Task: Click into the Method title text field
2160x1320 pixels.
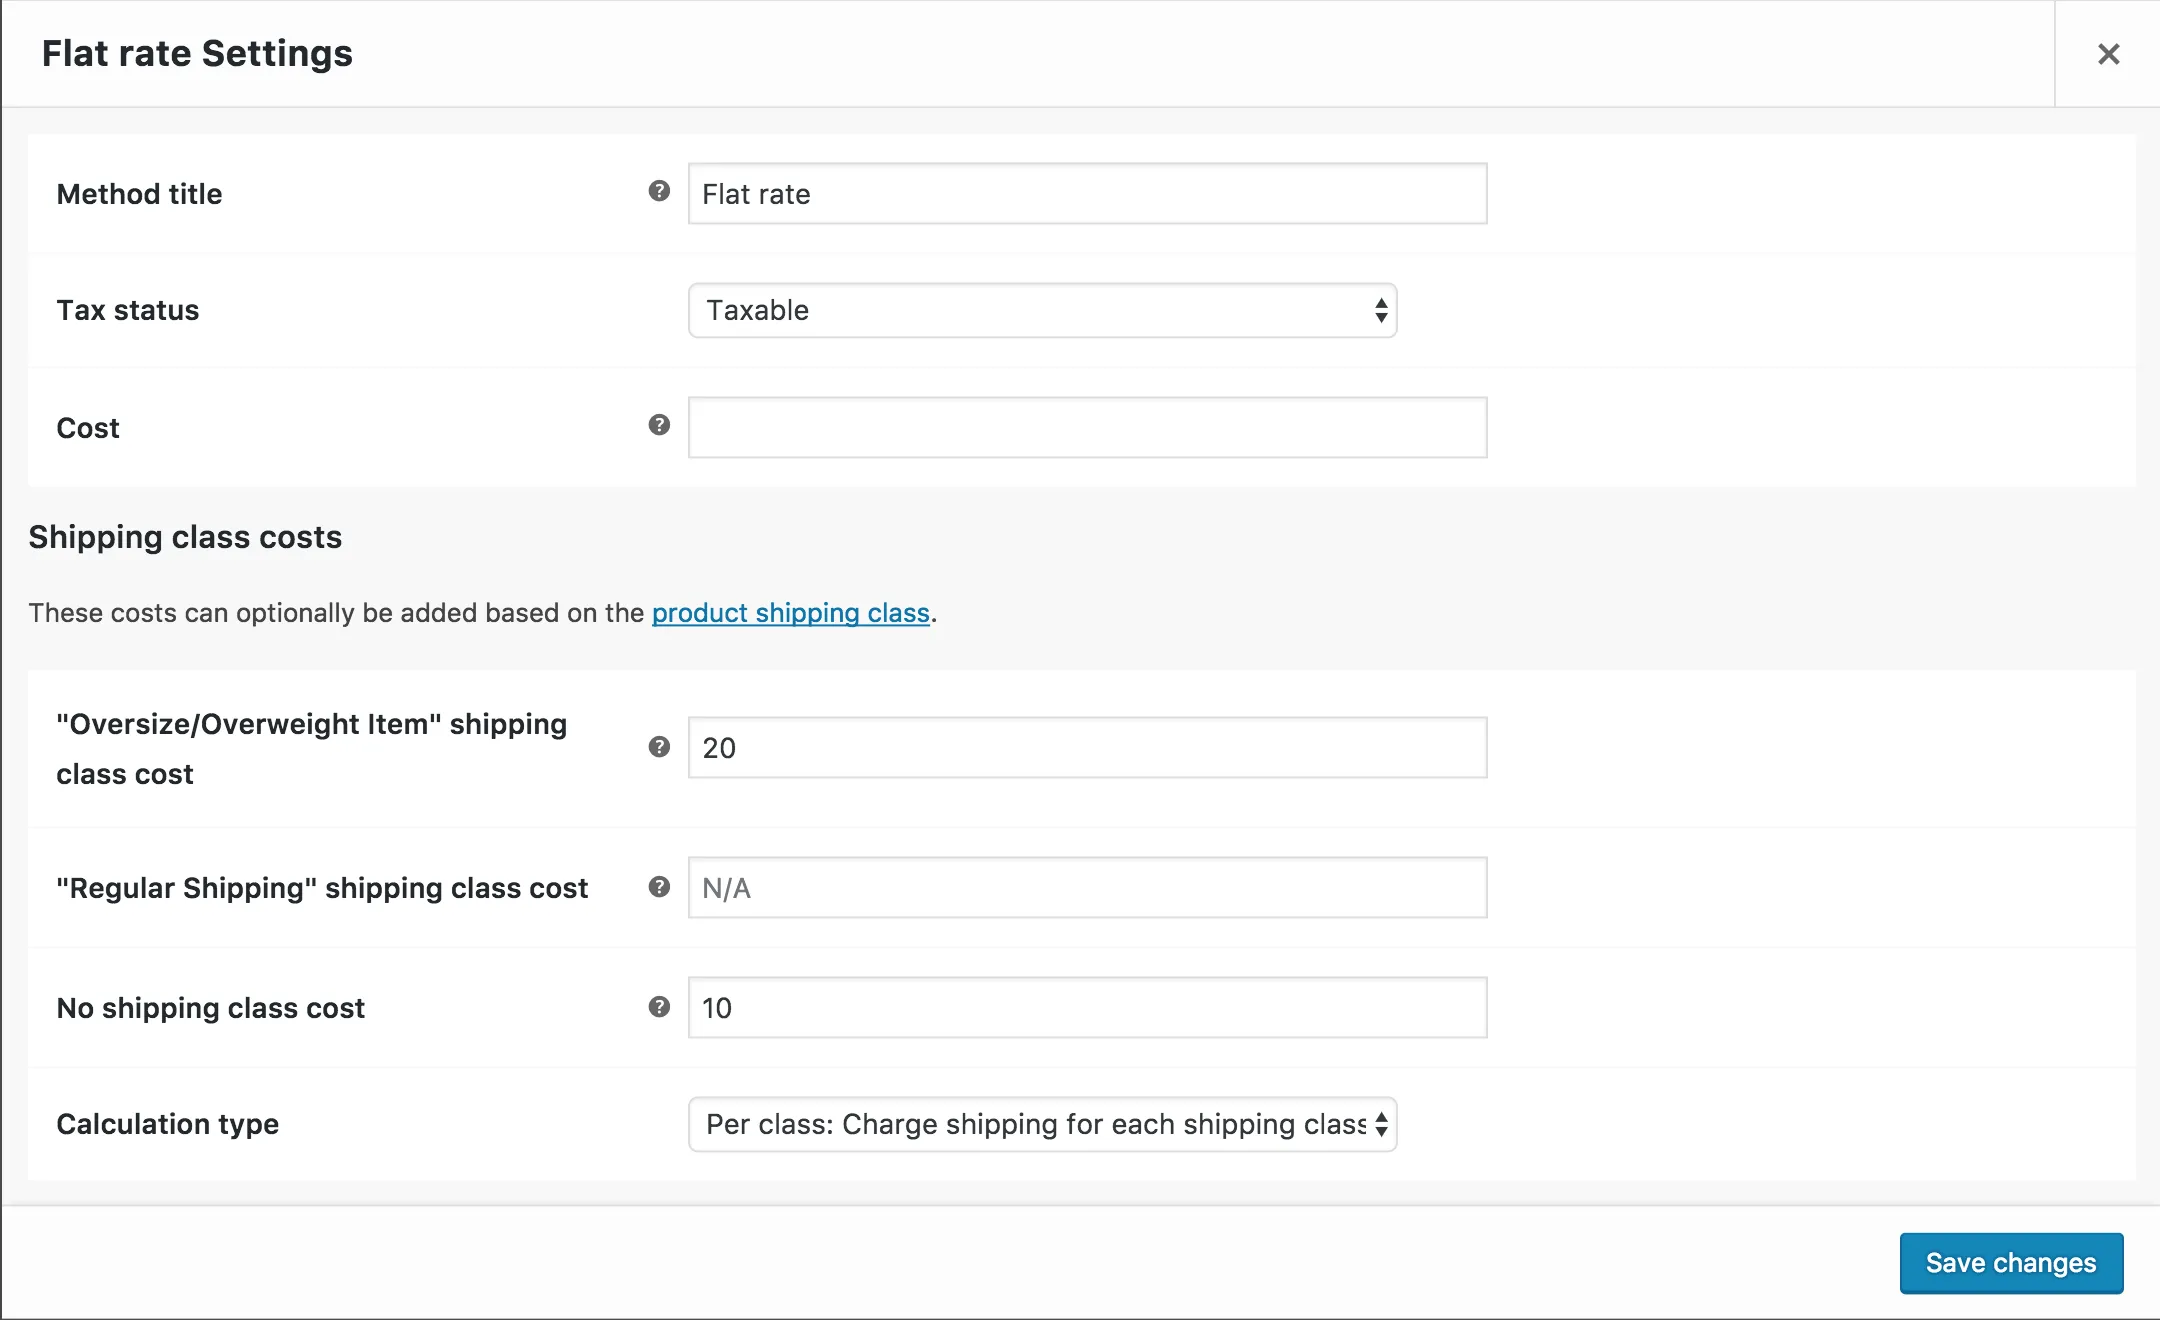Action: 1087,194
